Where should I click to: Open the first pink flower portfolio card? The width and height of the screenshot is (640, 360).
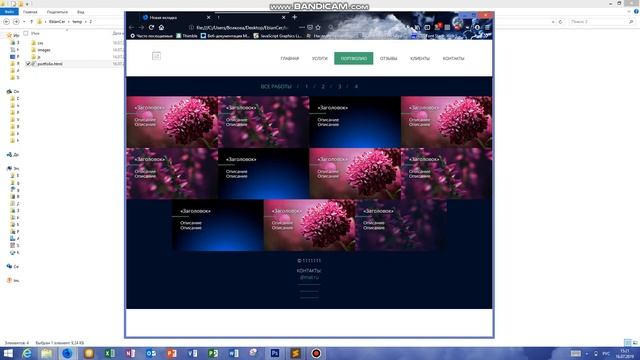coord(172,122)
